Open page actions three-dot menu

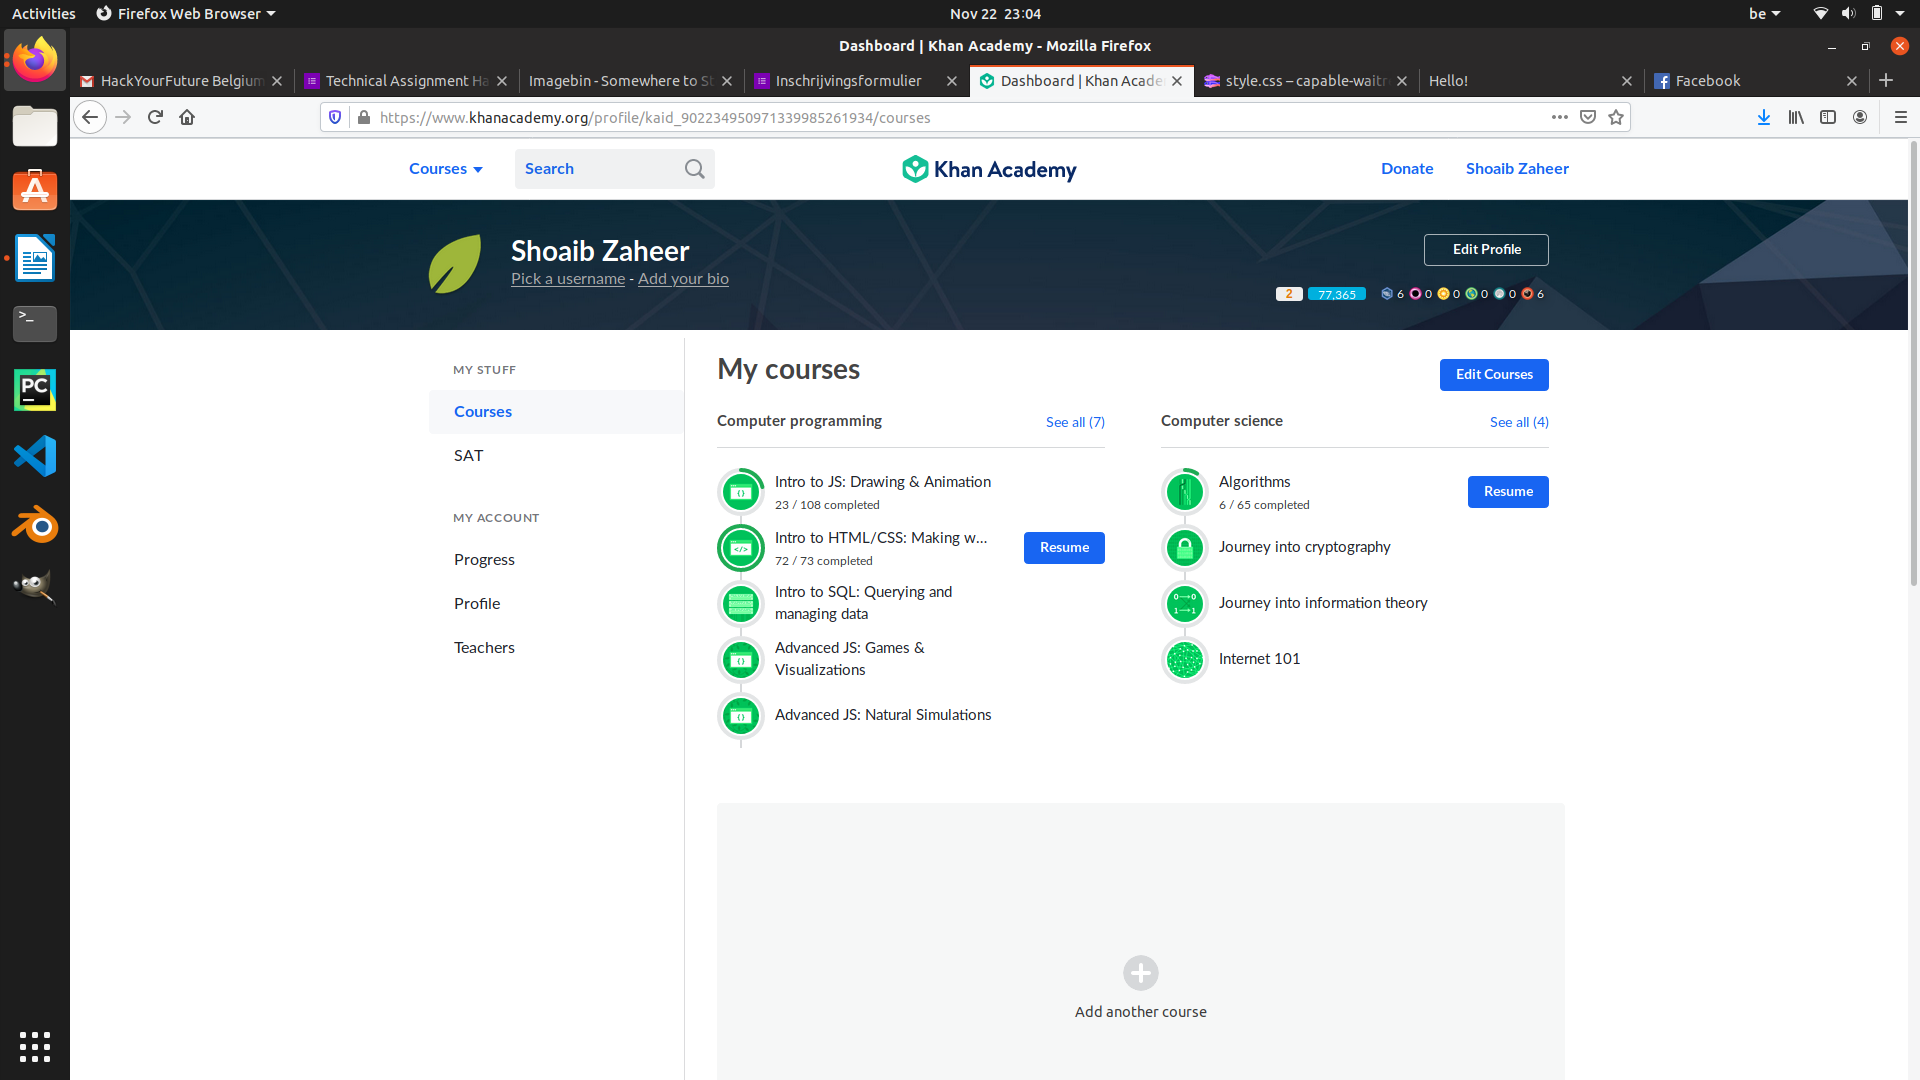[1560, 117]
